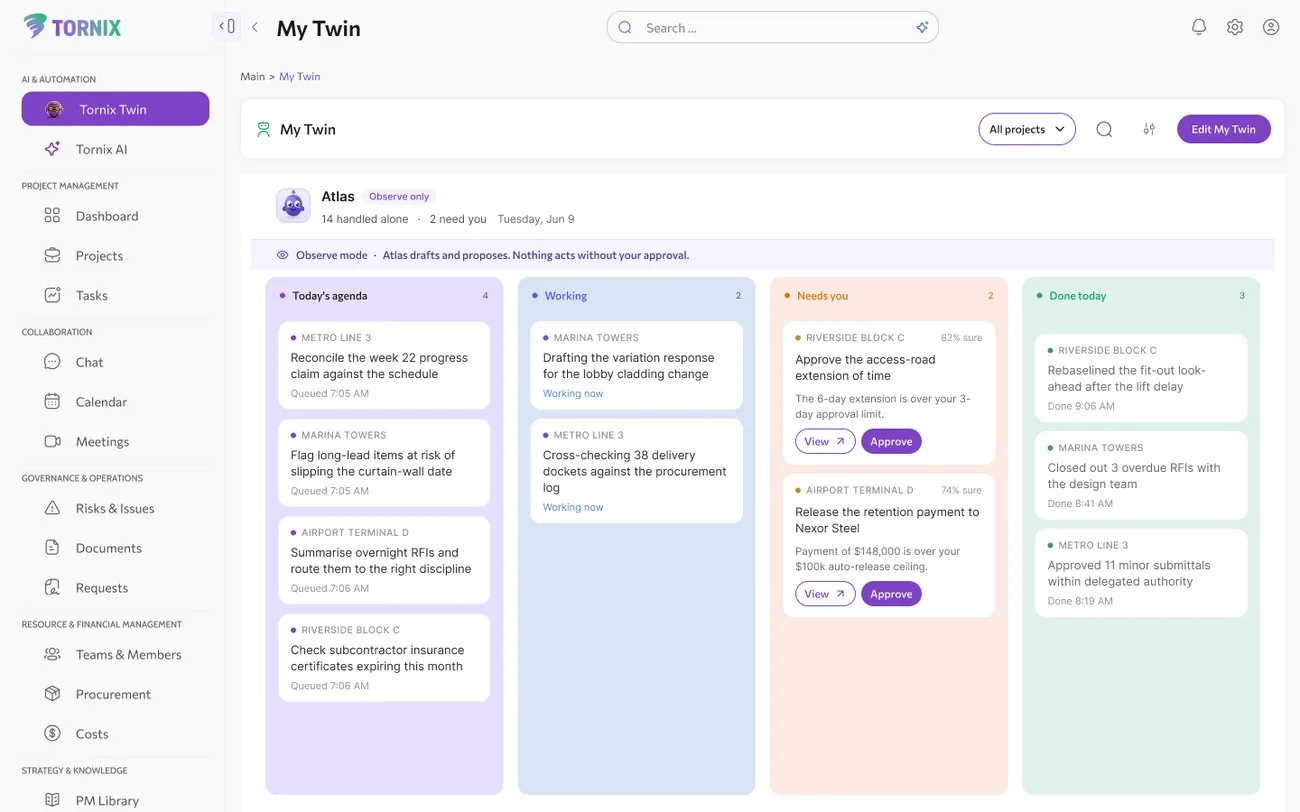Screen dimensions: 1300x812
Task: Open settings gear in top bar
Action: (1235, 27)
